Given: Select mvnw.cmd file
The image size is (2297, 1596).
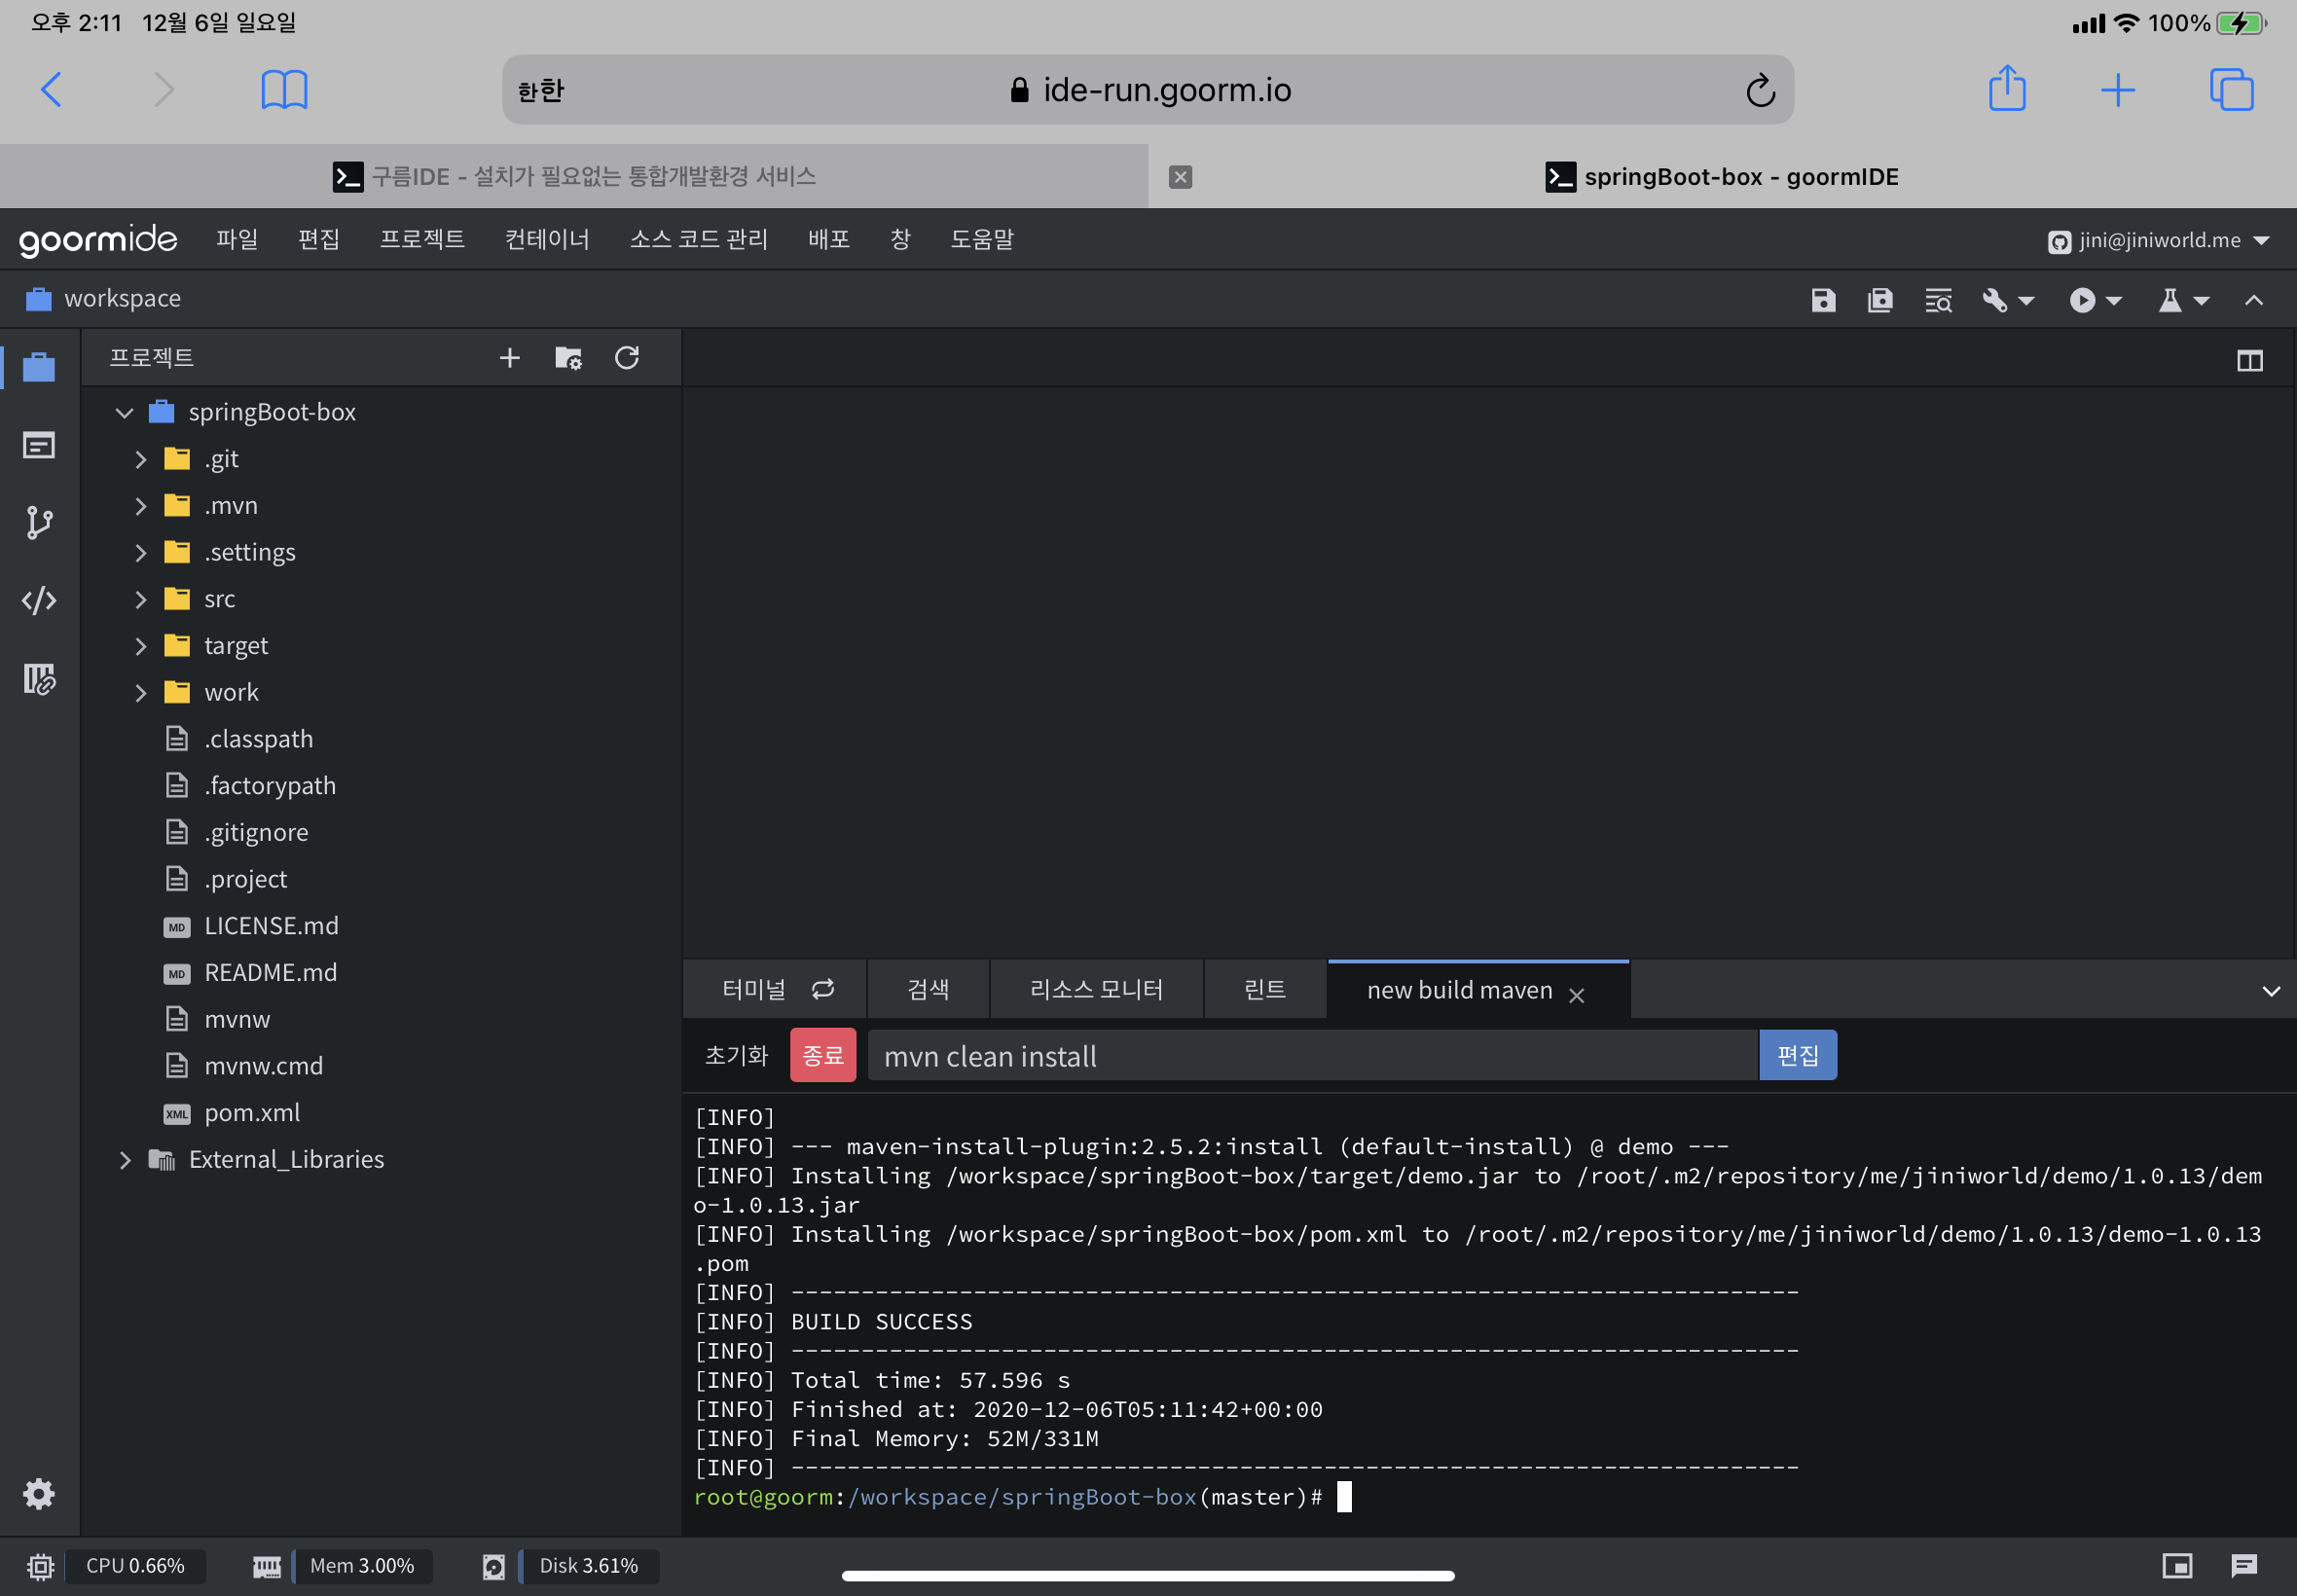Looking at the screenshot, I should [x=263, y=1066].
